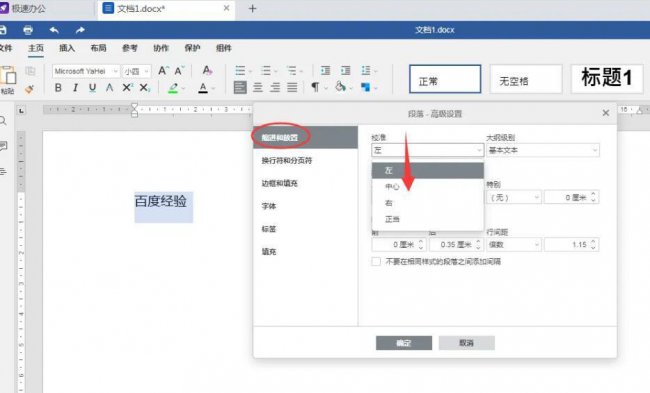Decrease the font size

point(179,71)
